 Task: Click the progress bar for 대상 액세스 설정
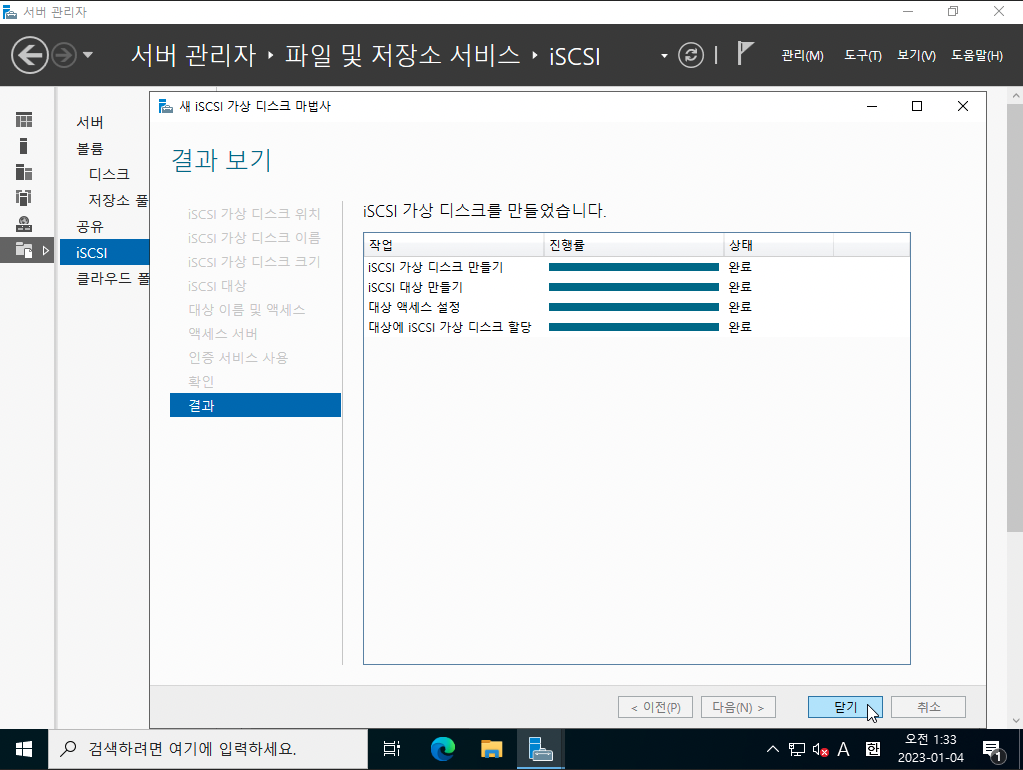point(634,307)
